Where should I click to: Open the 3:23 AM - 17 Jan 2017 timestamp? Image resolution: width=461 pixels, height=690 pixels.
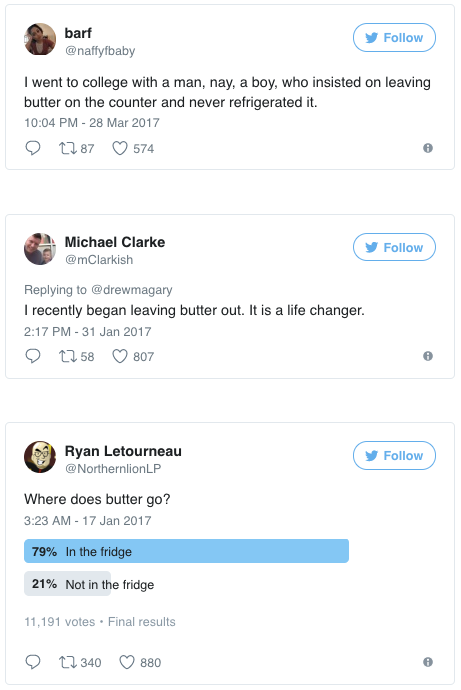click(88, 521)
